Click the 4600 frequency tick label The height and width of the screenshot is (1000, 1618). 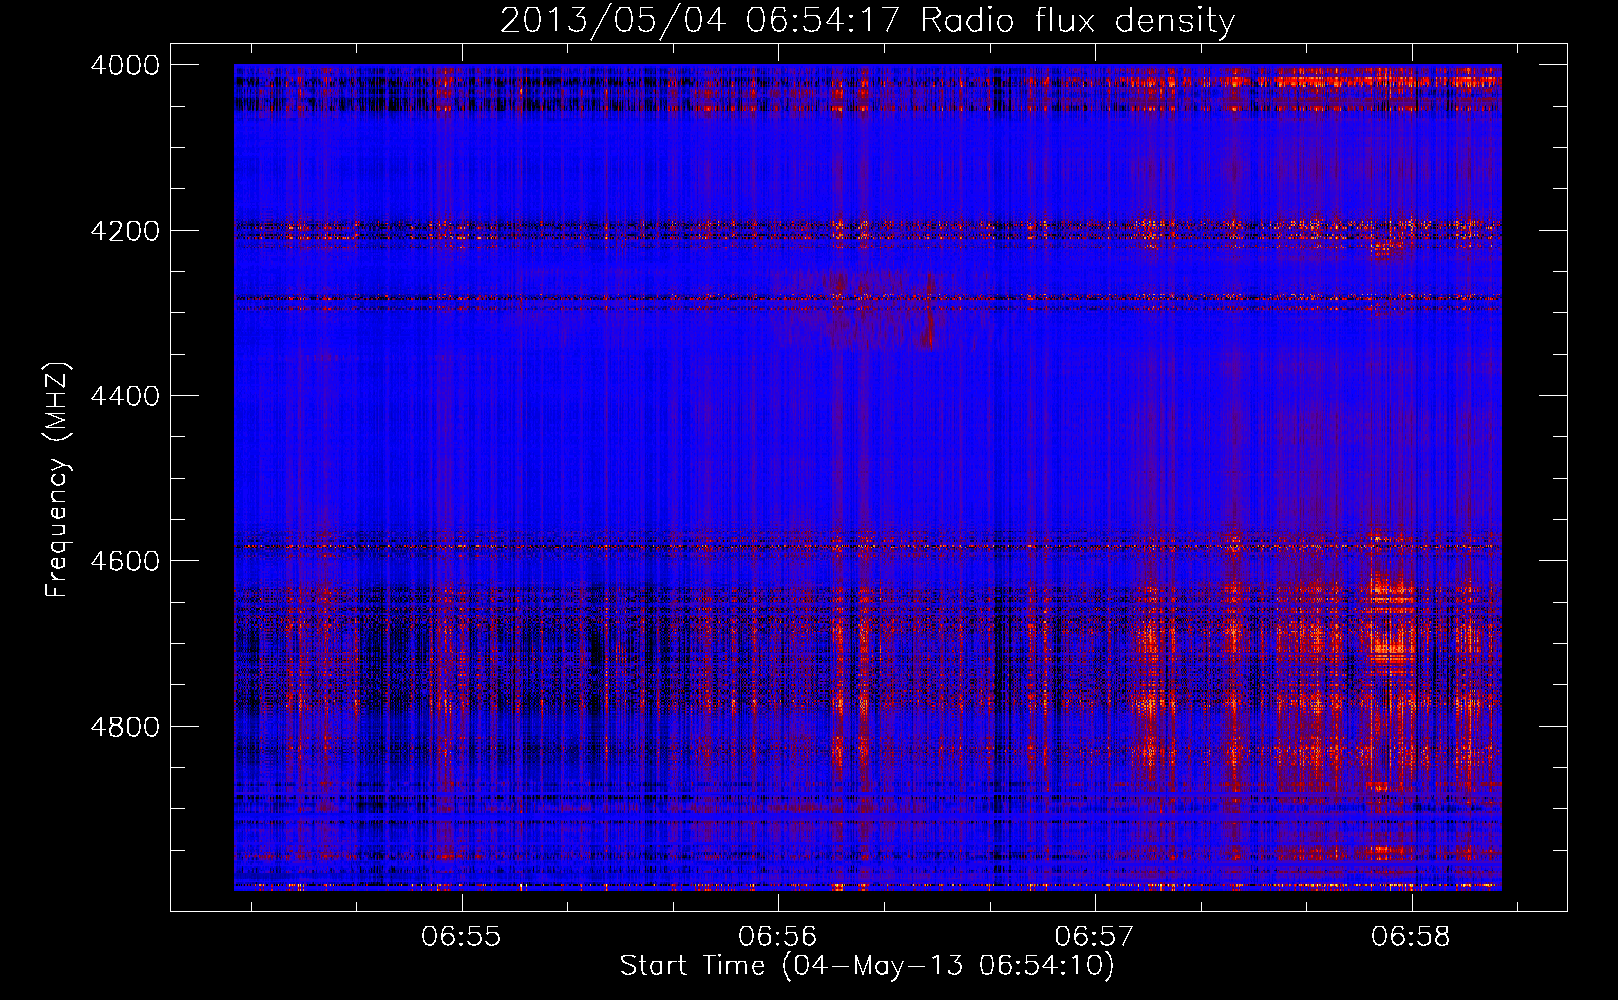125,561
